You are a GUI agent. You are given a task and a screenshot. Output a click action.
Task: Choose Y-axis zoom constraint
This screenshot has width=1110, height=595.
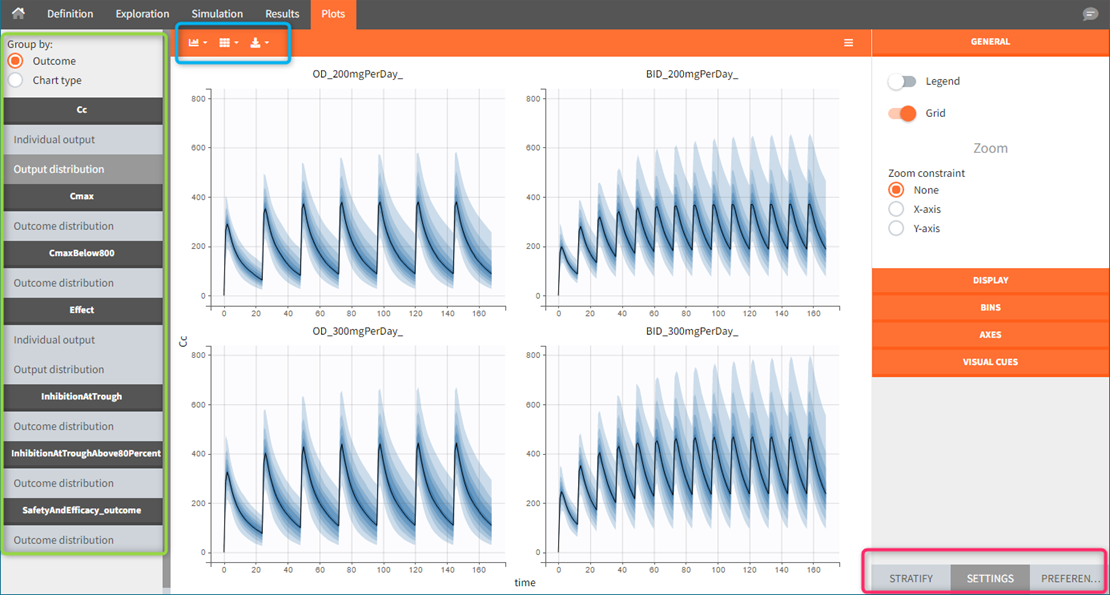pyautogui.click(x=896, y=228)
